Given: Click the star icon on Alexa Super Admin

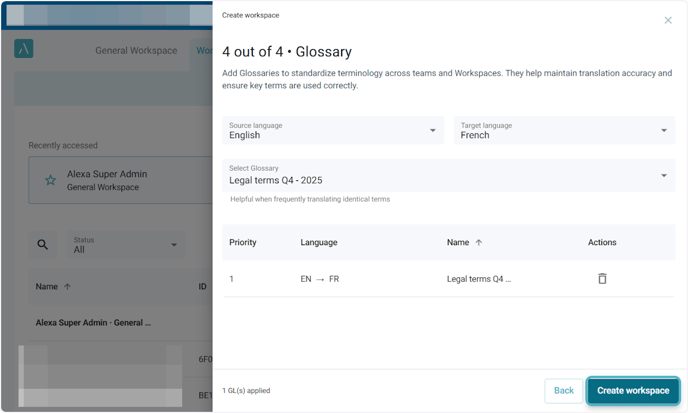Looking at the screenshot, I should pyautogui.click(x=50, y=180).
